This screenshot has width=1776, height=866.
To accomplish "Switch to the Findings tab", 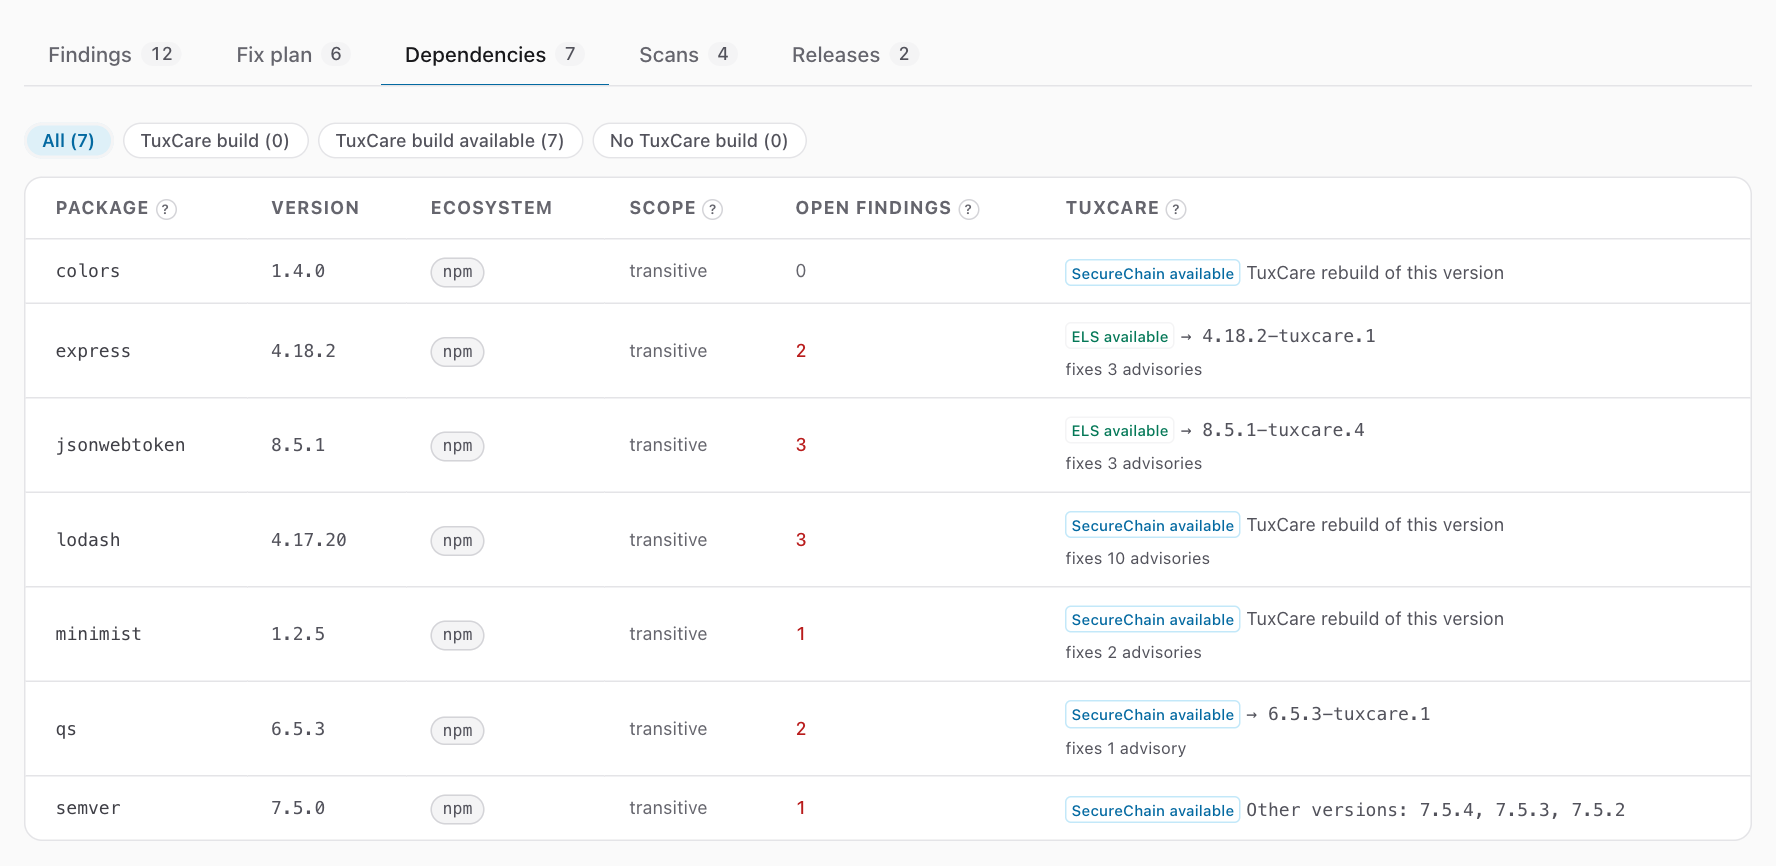I will coord(112,55).
